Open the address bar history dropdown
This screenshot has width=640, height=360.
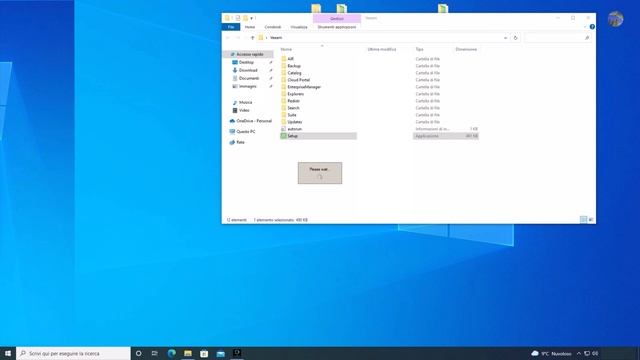click(x=505, y=38)
